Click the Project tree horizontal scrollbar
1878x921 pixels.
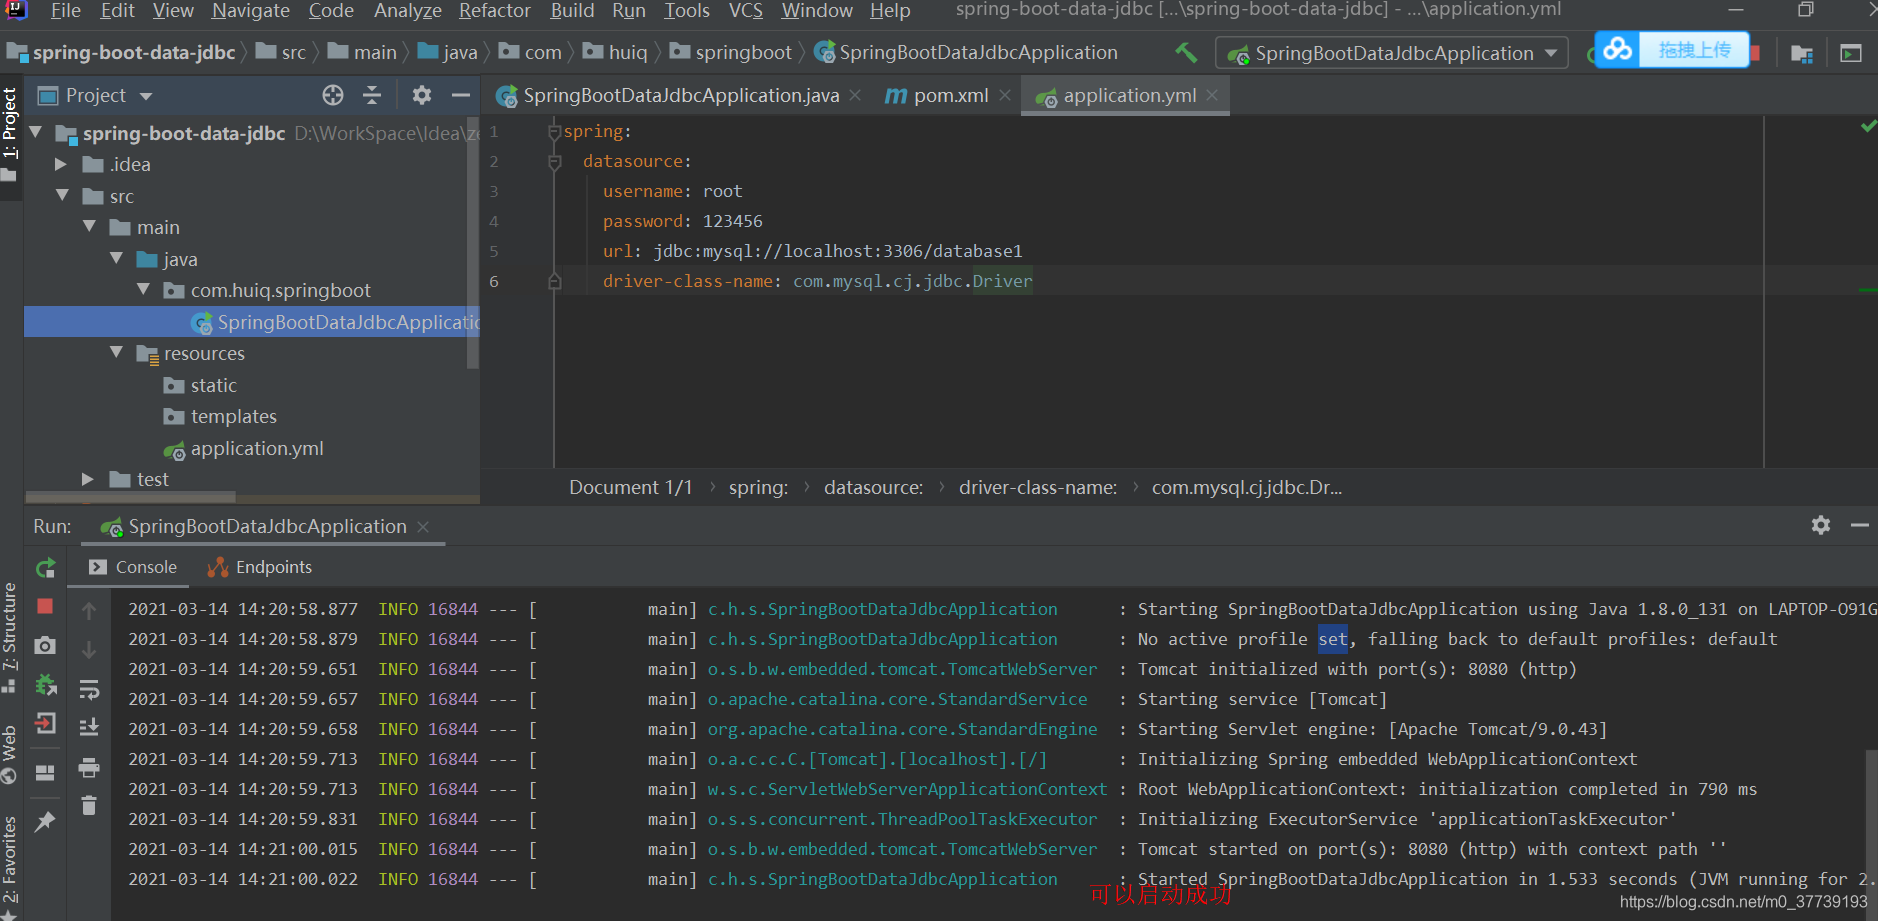(x=131, y=496)
